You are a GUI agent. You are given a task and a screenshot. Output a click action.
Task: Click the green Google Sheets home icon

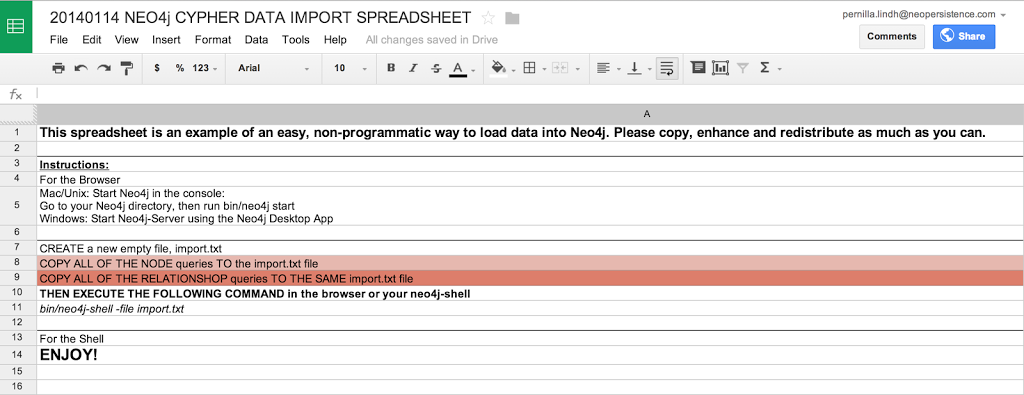16,26
